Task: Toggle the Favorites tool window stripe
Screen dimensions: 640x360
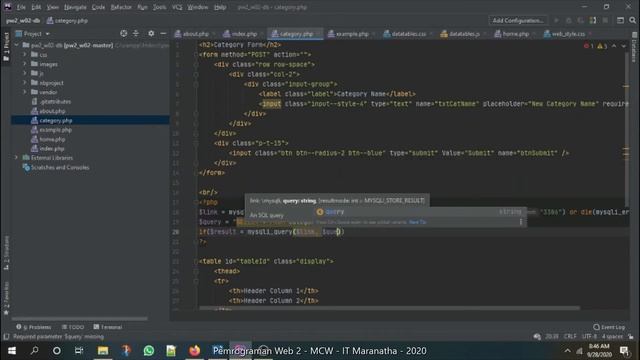Action: 6,298
